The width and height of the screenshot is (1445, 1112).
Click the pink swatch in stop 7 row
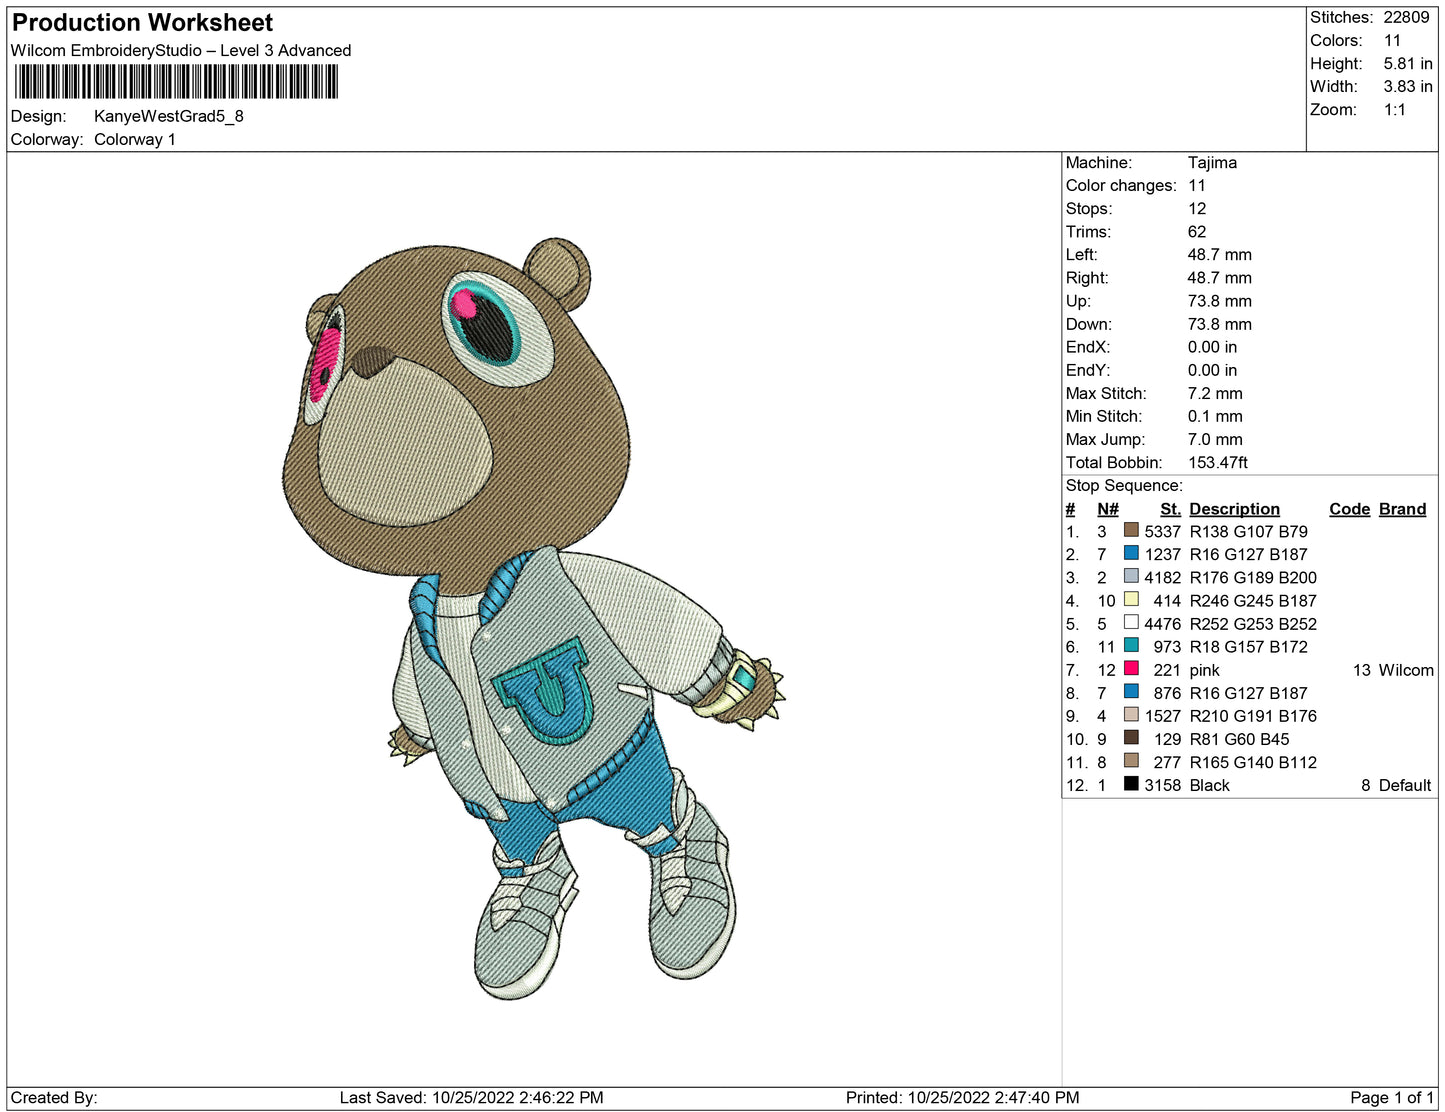coord(1131,668)
